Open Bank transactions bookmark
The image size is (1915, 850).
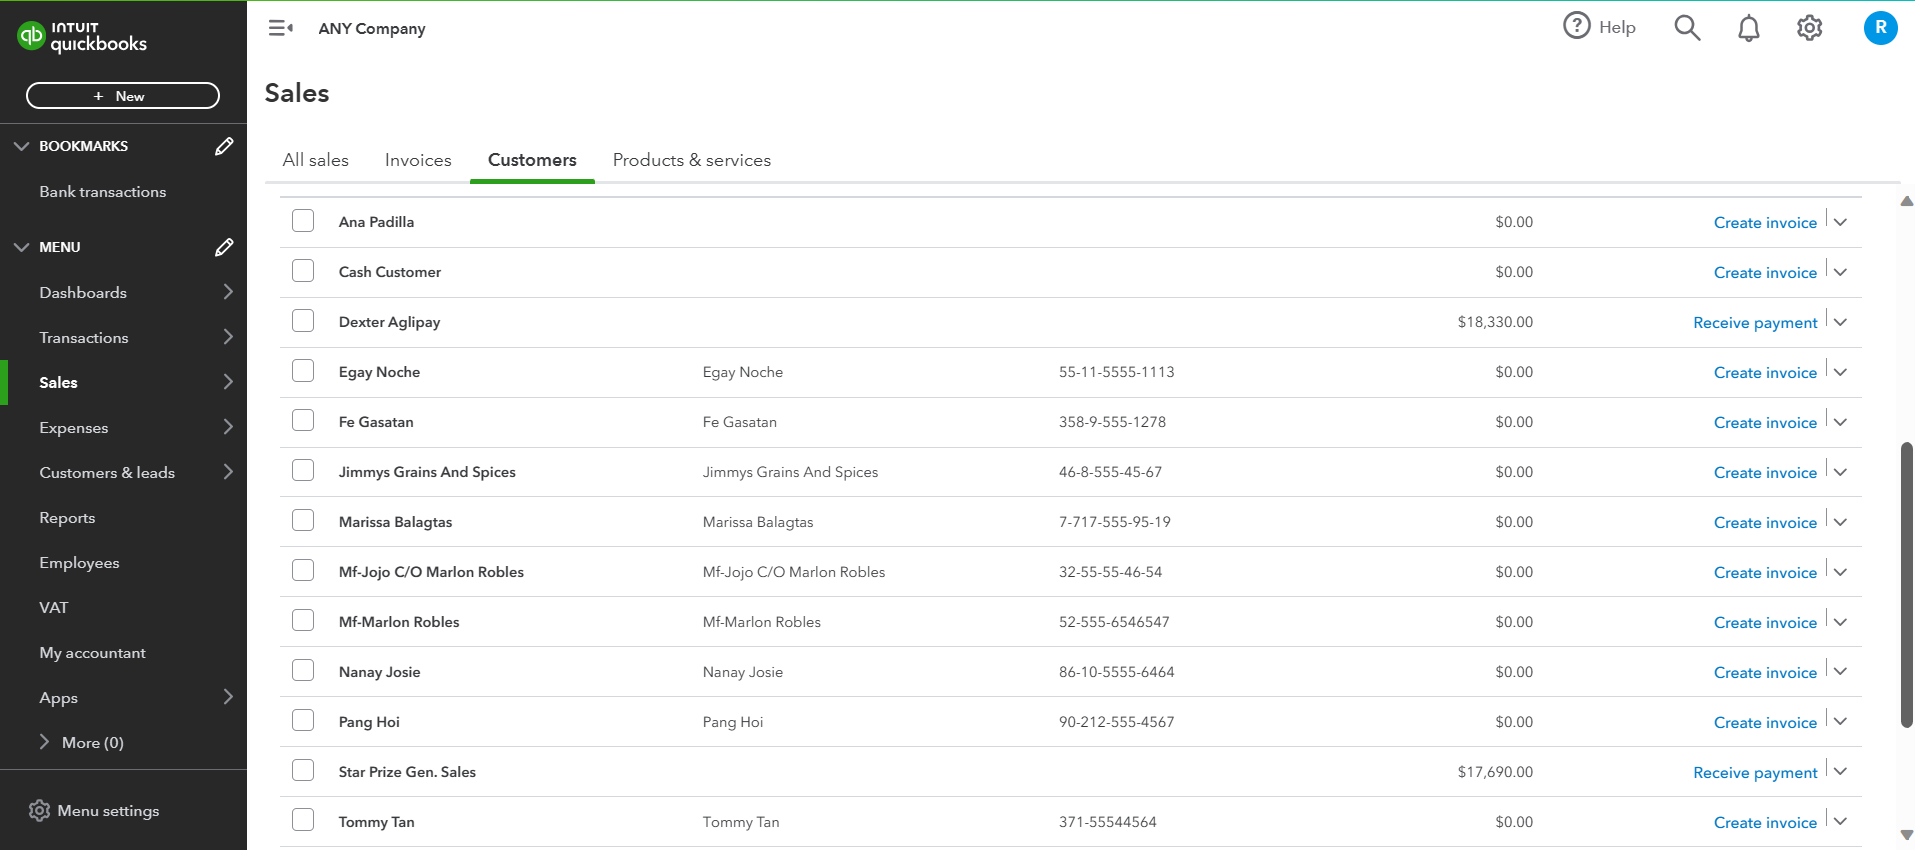coord(103,192)
